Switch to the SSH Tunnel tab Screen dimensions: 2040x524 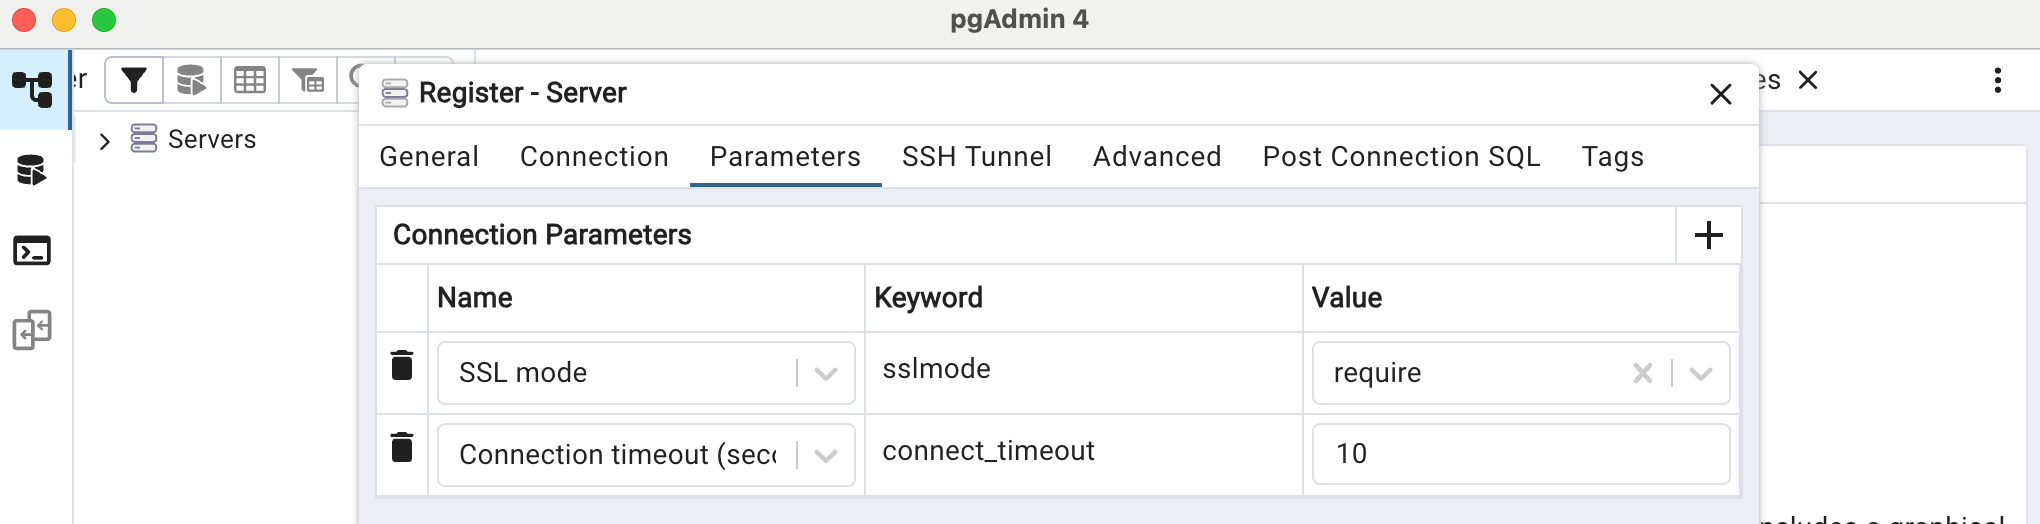pyautogui.click(x=976, y=157)
